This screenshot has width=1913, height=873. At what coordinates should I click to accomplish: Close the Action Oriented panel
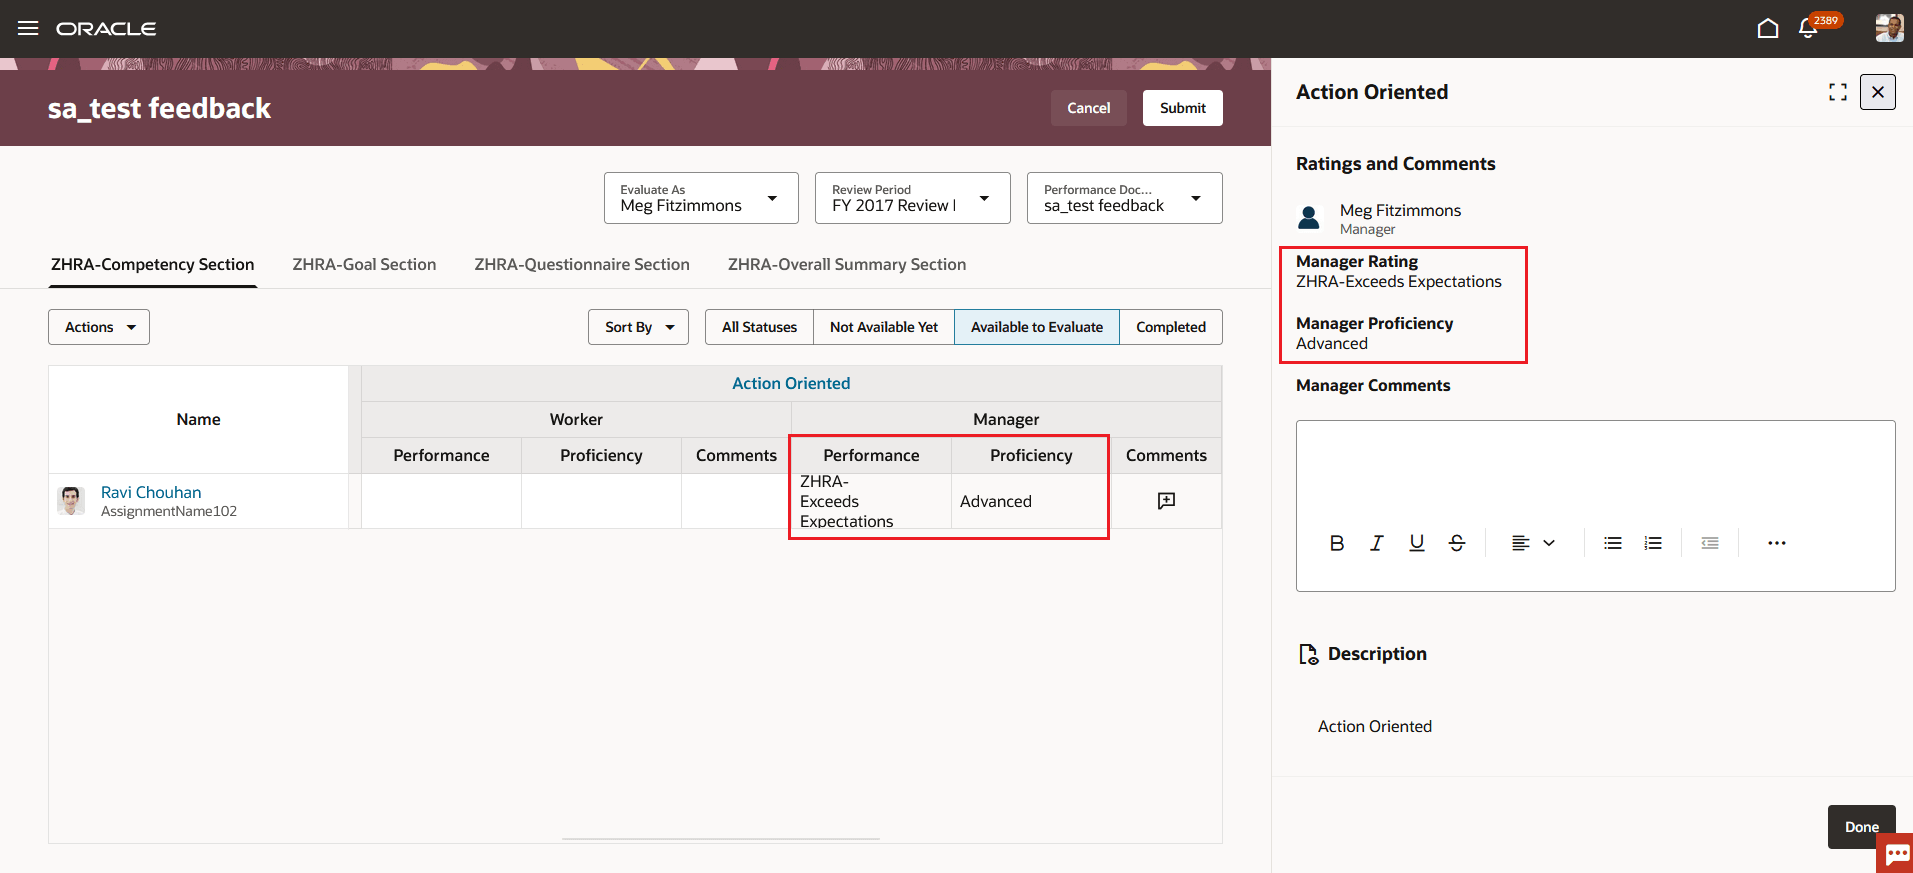1878,92
